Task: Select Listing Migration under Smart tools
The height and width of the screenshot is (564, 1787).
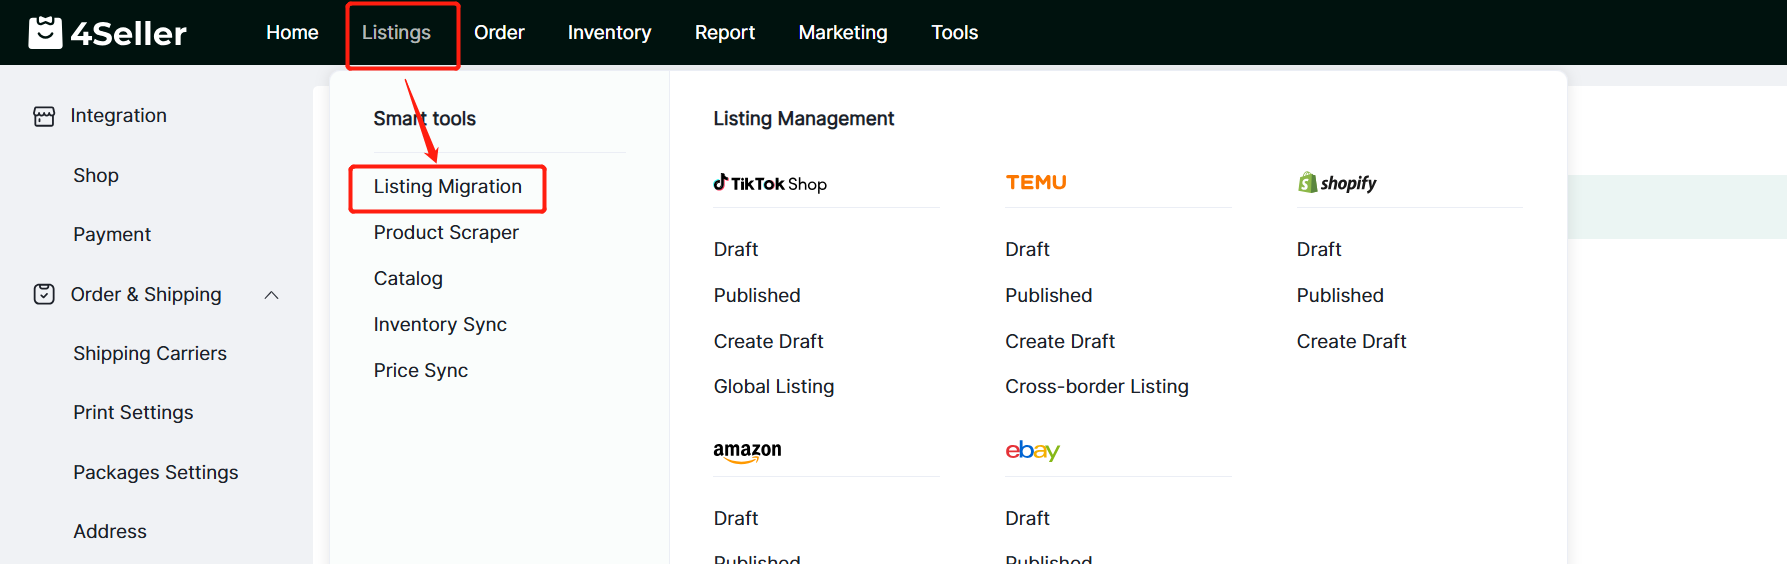Action: [447, 187]
